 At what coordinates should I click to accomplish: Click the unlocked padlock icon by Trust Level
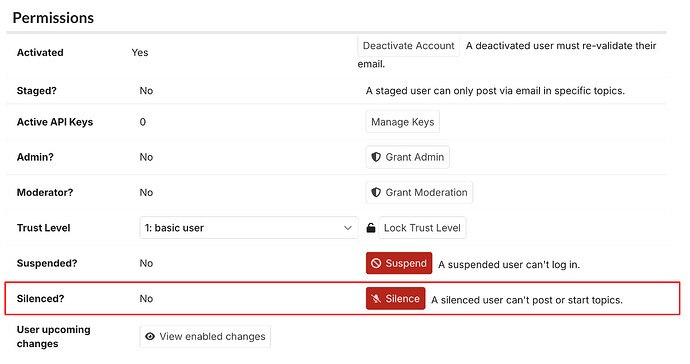click(371, 228)
